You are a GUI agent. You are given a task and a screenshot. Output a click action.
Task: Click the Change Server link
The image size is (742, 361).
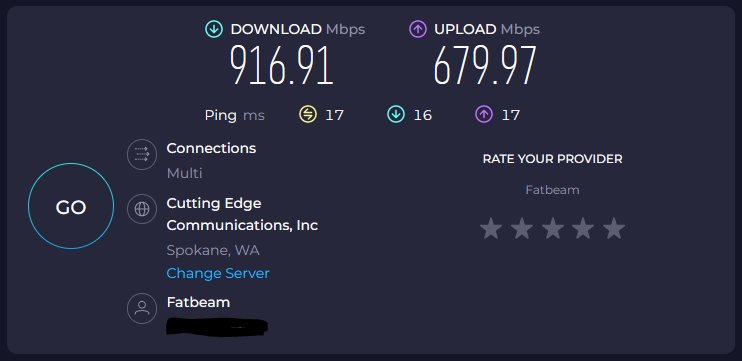(218, 273)
